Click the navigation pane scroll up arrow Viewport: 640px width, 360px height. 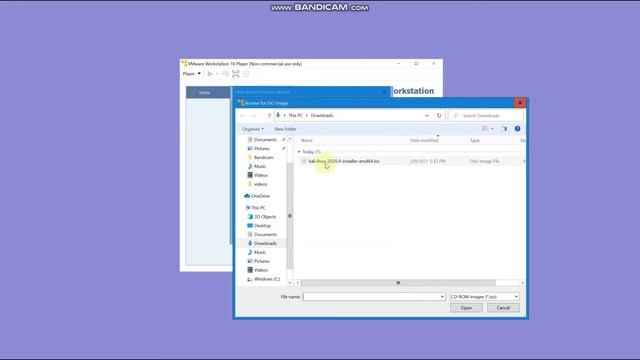click(x=290, y=139)
